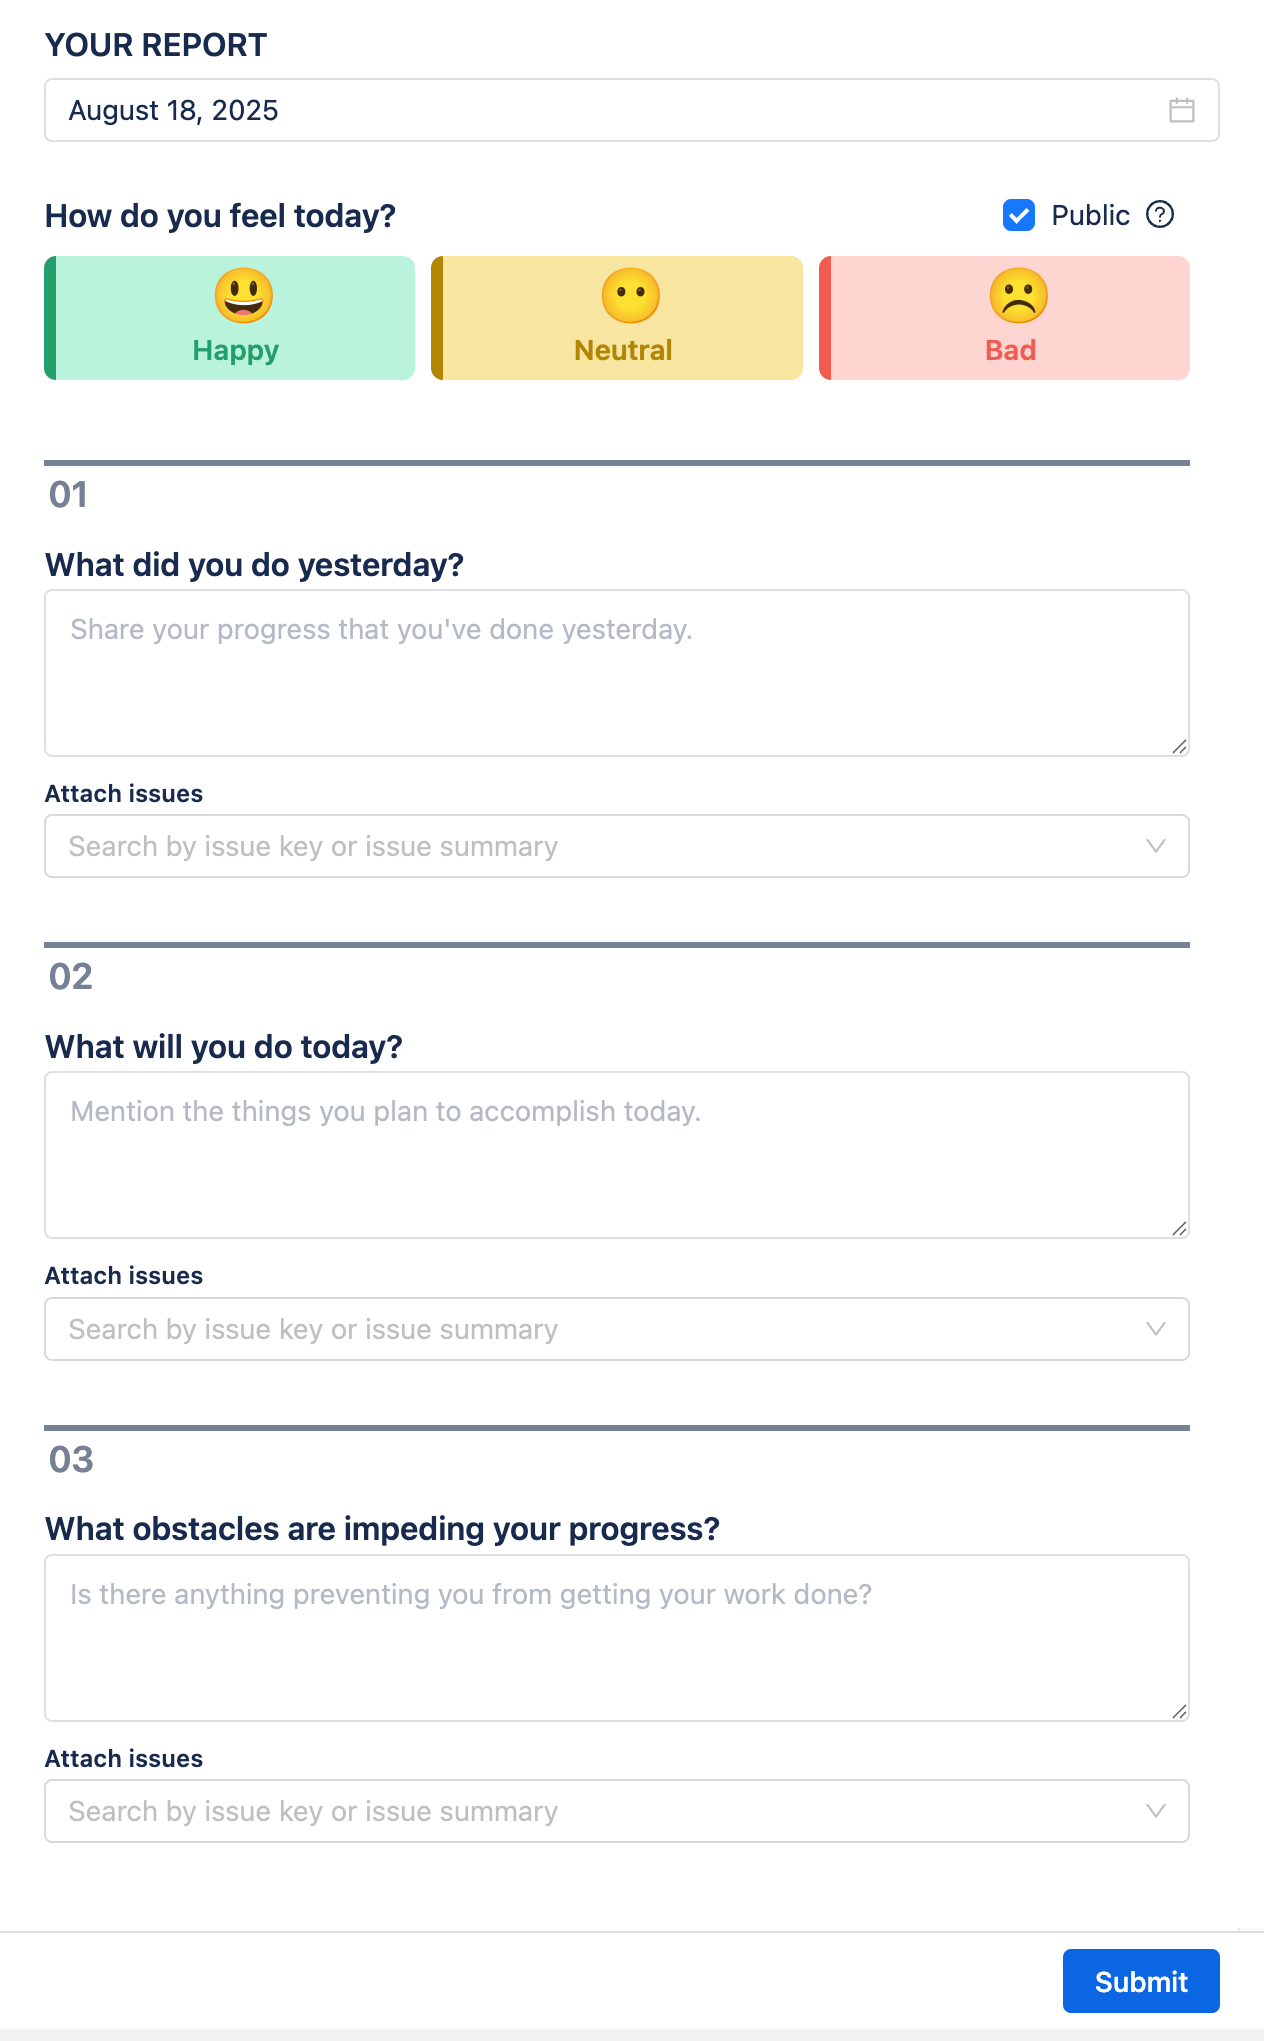Focus the 'What will you do today' textarea

[x=616, y=1155]
